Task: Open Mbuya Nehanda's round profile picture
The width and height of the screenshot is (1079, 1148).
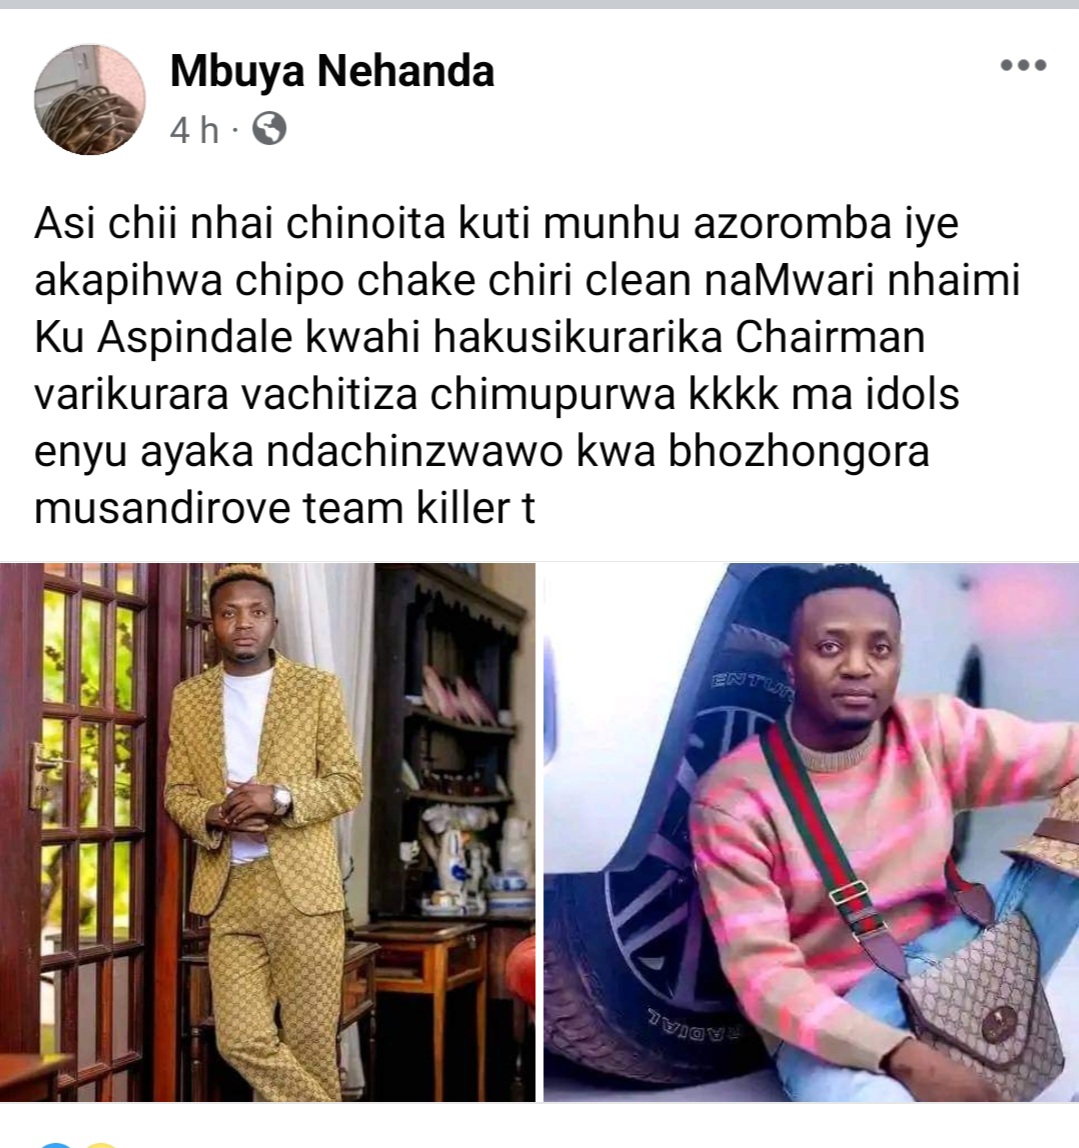Action: coord(89,100)
